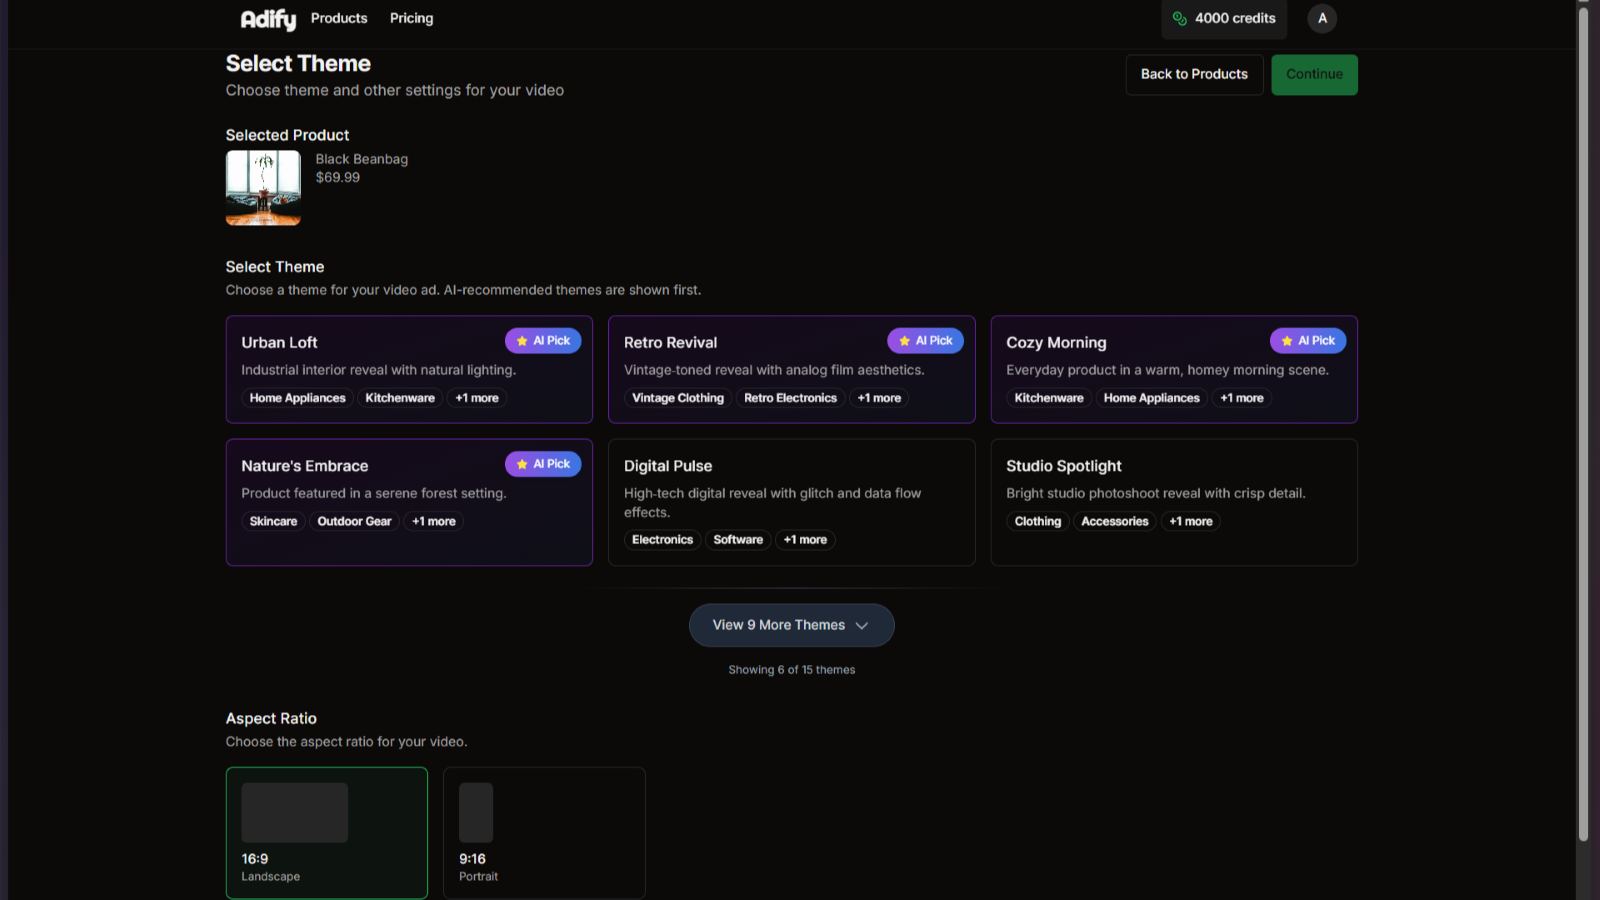Click the Black Beanbag product thumbnail

coord(263,188)
